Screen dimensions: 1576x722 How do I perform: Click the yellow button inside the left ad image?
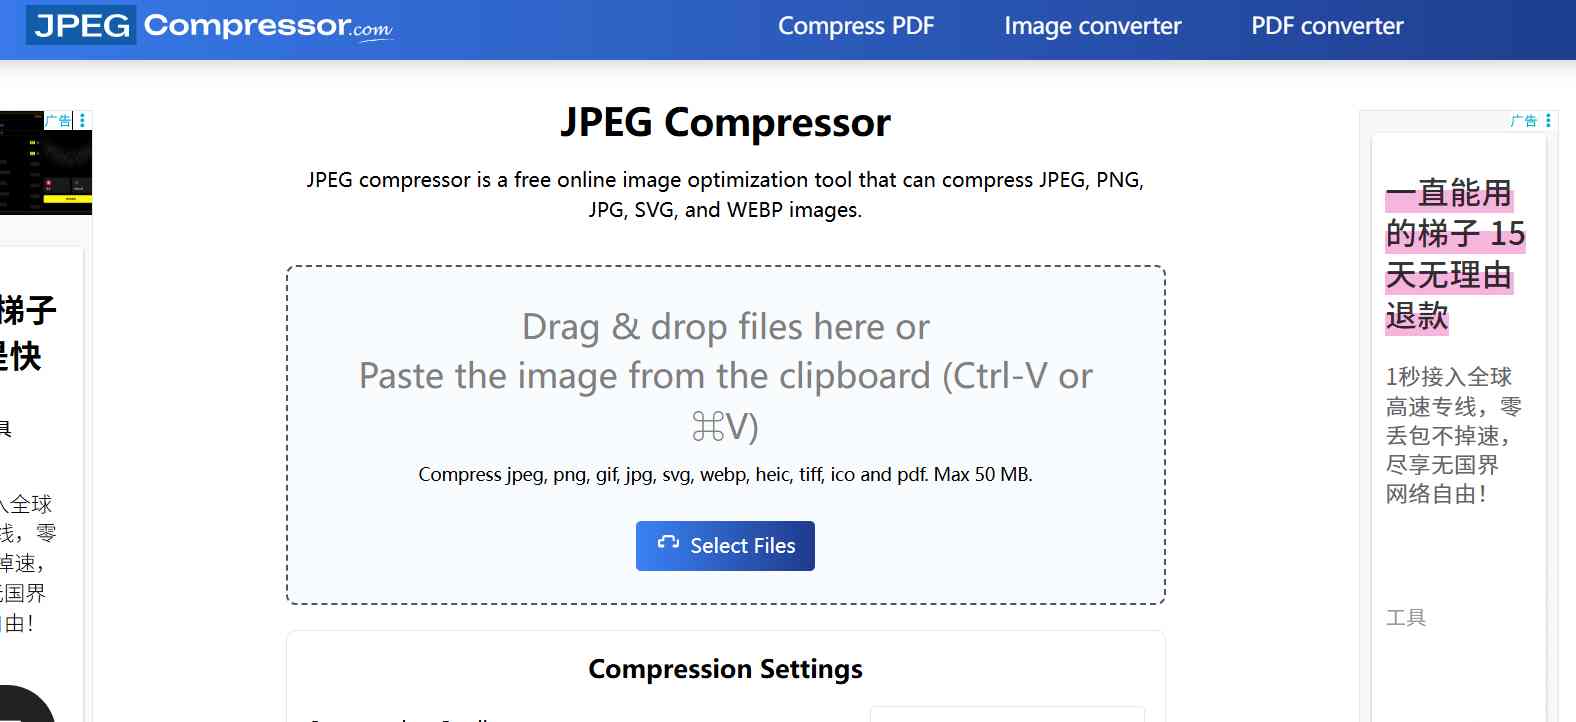click(68, 199)
